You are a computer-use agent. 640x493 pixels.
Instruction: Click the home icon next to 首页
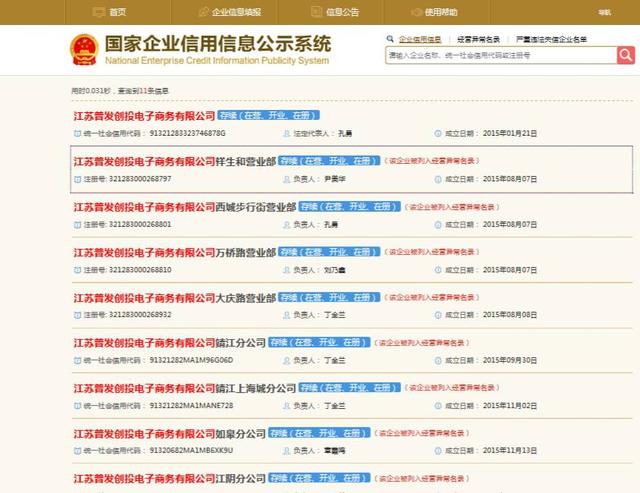point(99,12)
